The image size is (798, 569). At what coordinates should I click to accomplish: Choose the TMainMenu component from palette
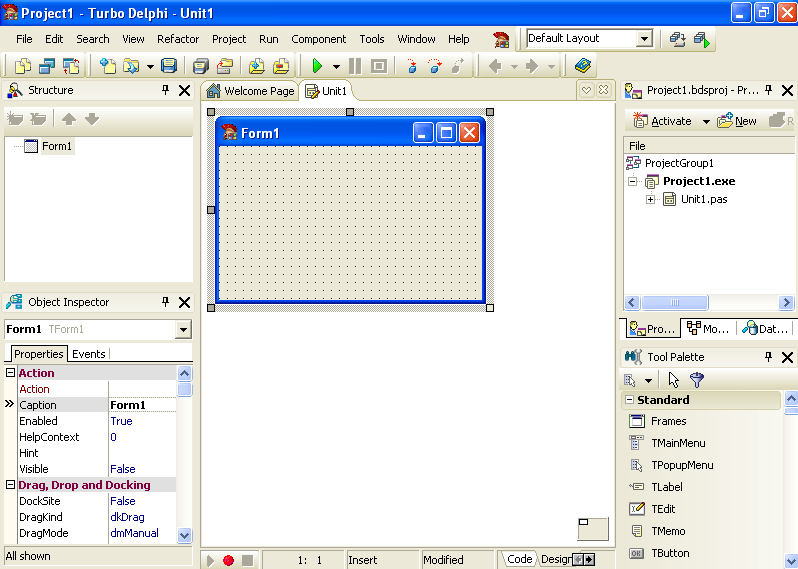(678, 443)
